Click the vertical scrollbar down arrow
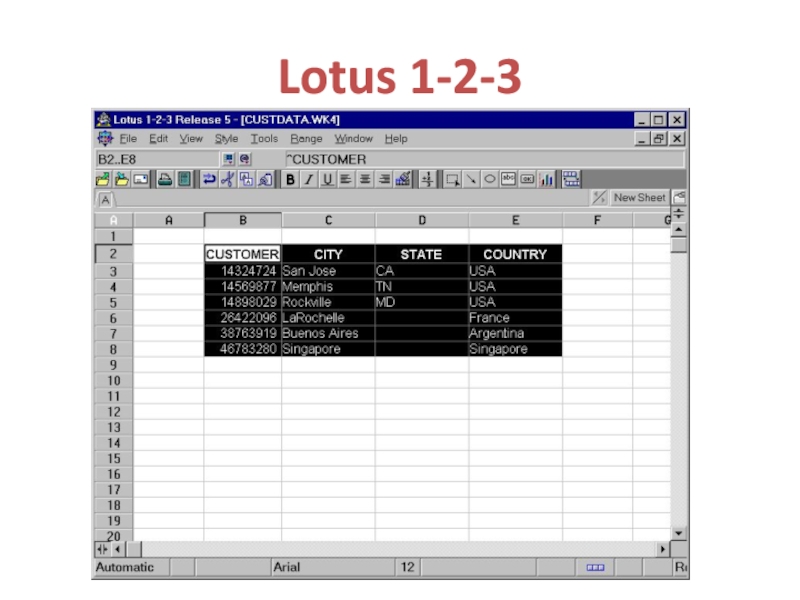The image size is (800, 600). 679,533
